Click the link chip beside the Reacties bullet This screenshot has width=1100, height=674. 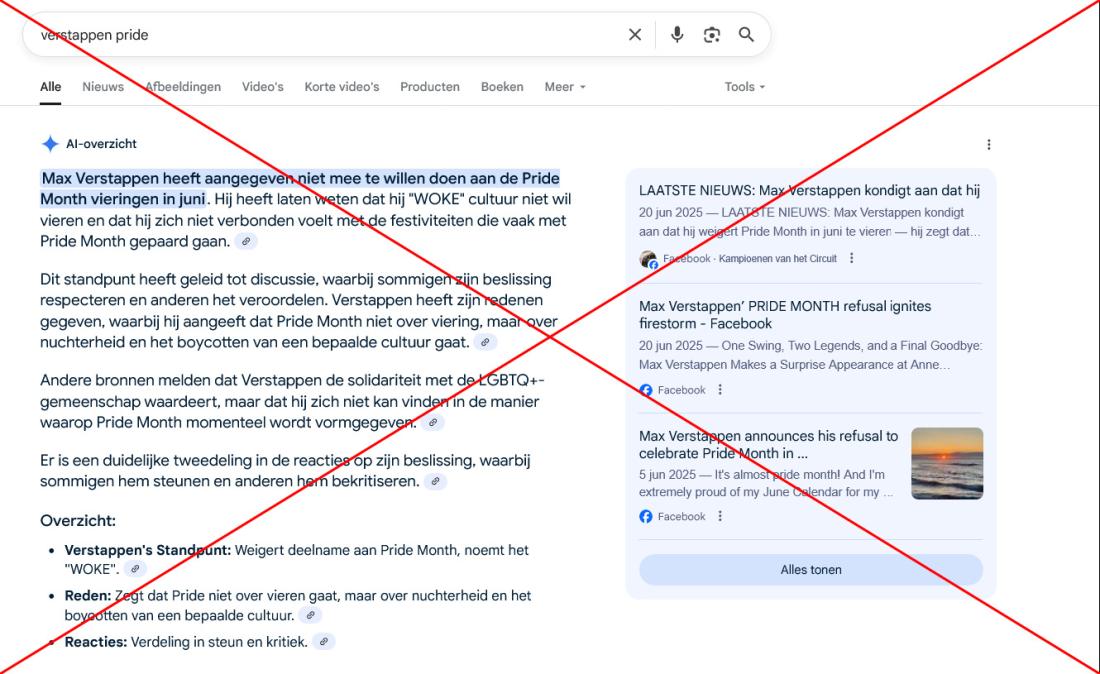[x=323, y=641]
